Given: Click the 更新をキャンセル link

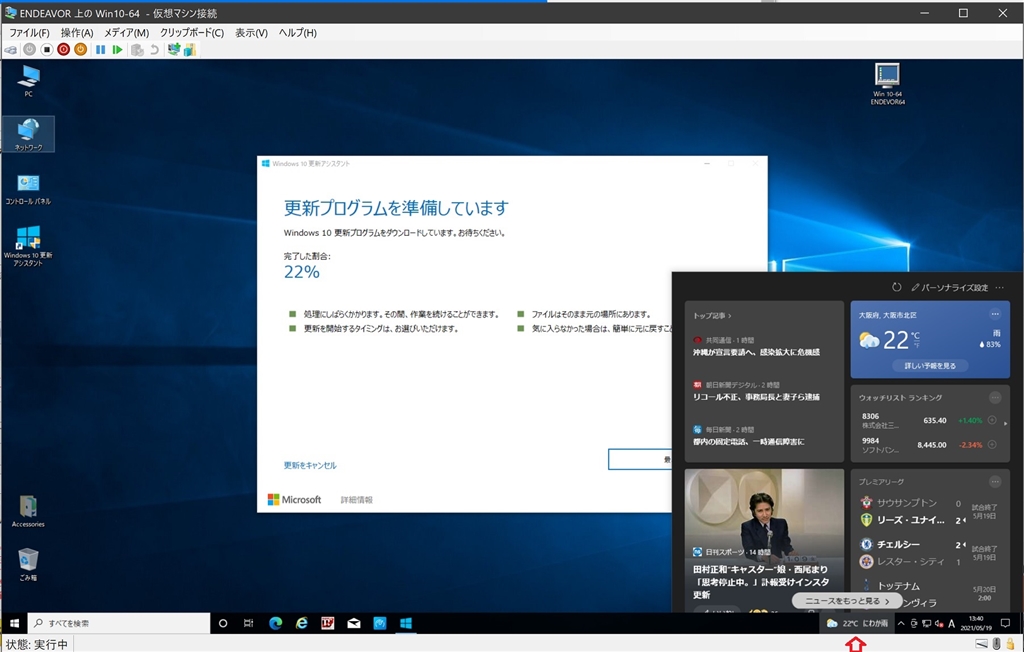Looking at the screenshot, I should point(310,465).
